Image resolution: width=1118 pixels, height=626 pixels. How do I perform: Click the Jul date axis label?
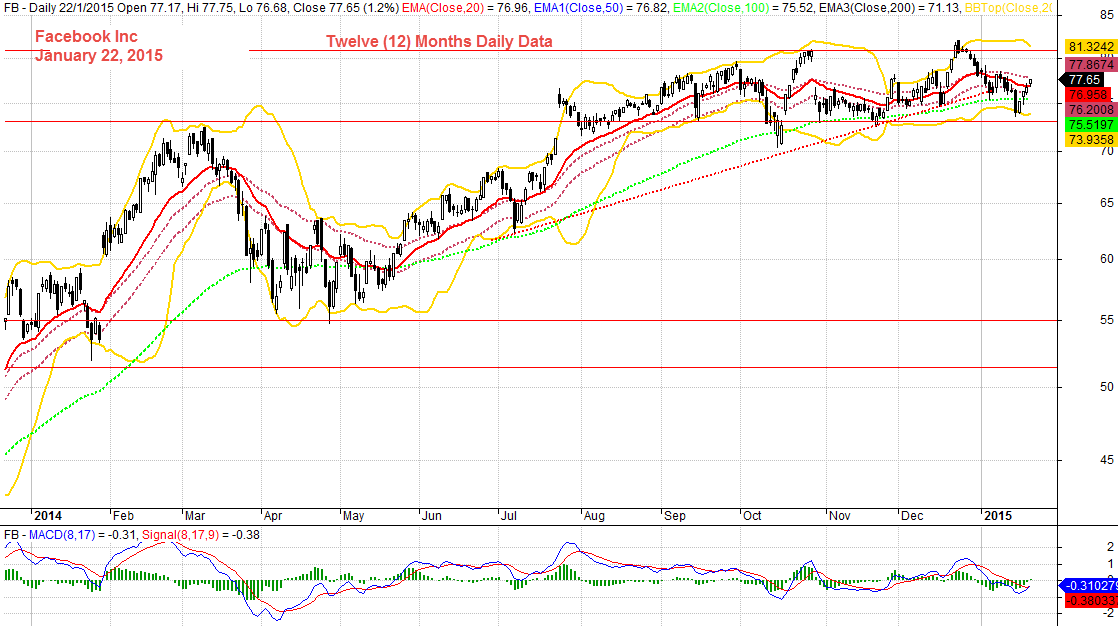pos(508,515)
